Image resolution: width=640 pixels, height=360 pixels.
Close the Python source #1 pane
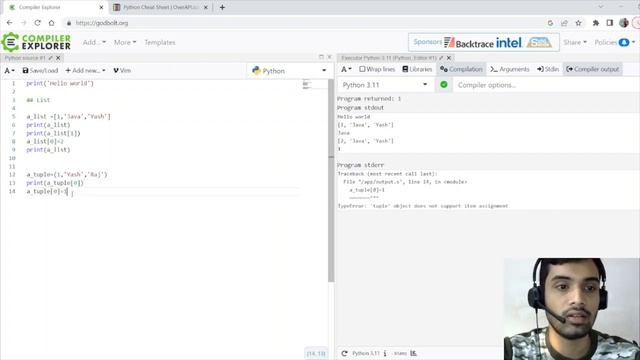click(58, 58)
